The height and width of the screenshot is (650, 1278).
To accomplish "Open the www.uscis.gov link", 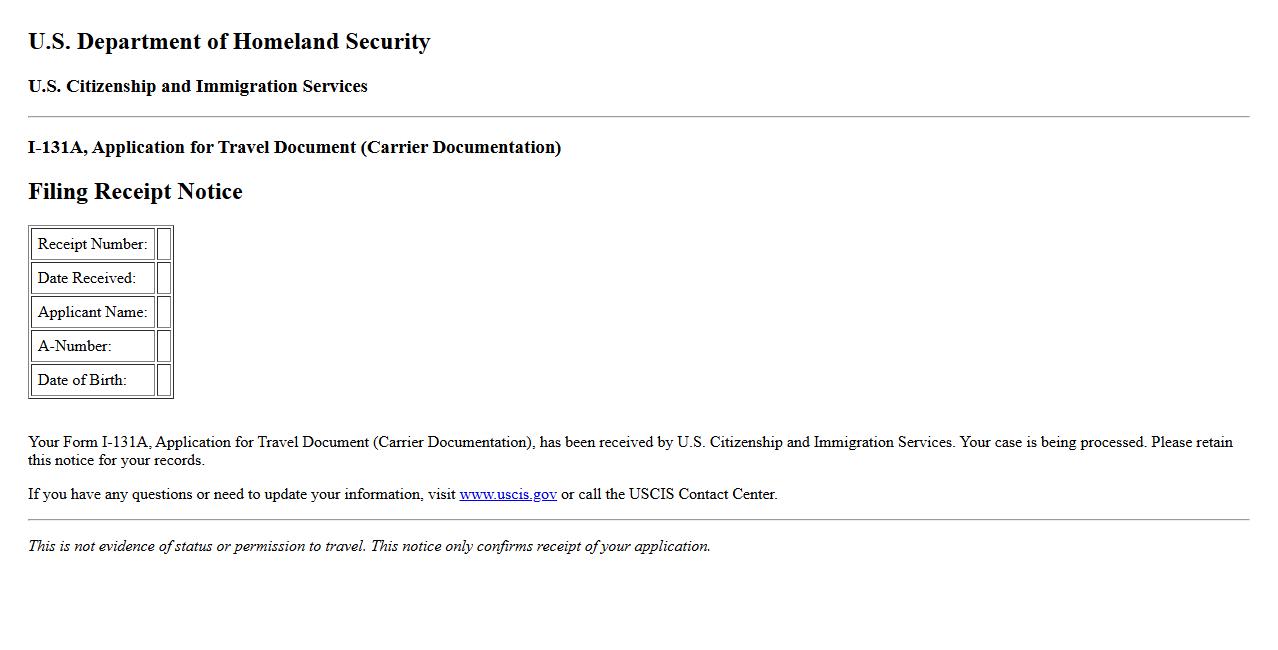I will click(x=508, y=494).
